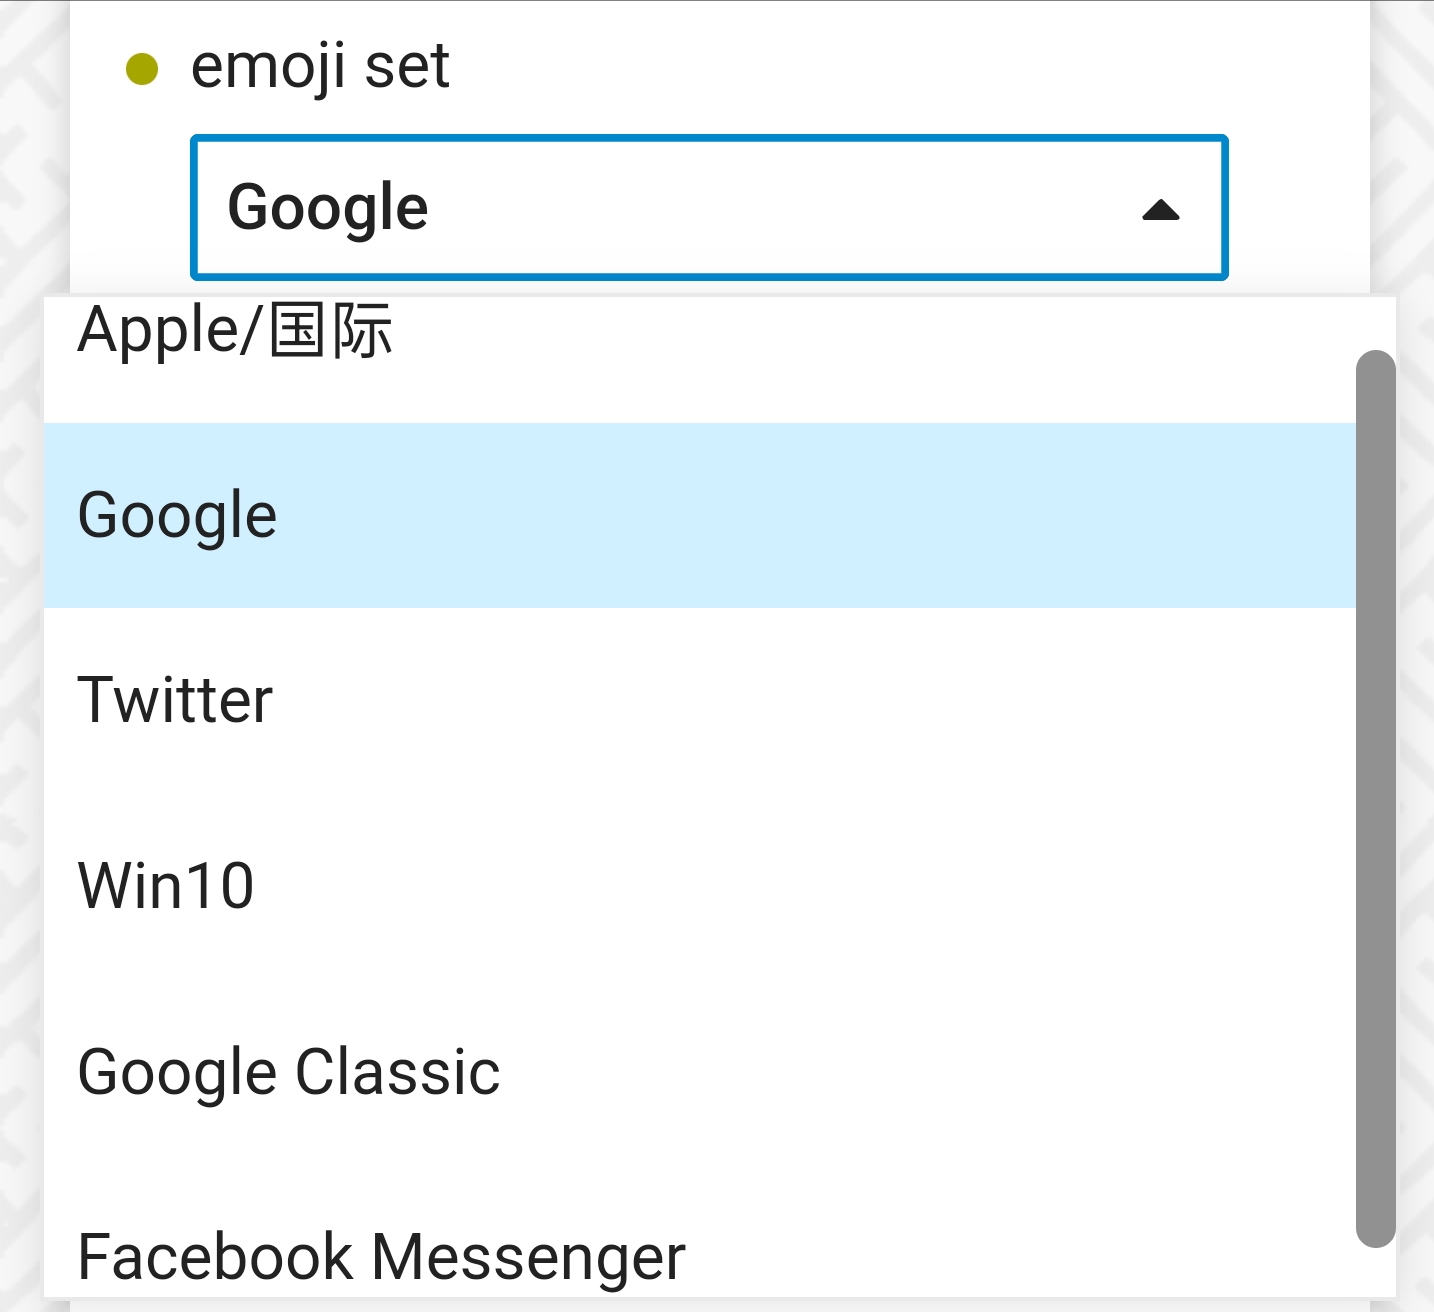Image resolution: width=1434 pixels, height=1312 pixels.
Task: Close the open emoji set dropdown
Action: 1160,210
